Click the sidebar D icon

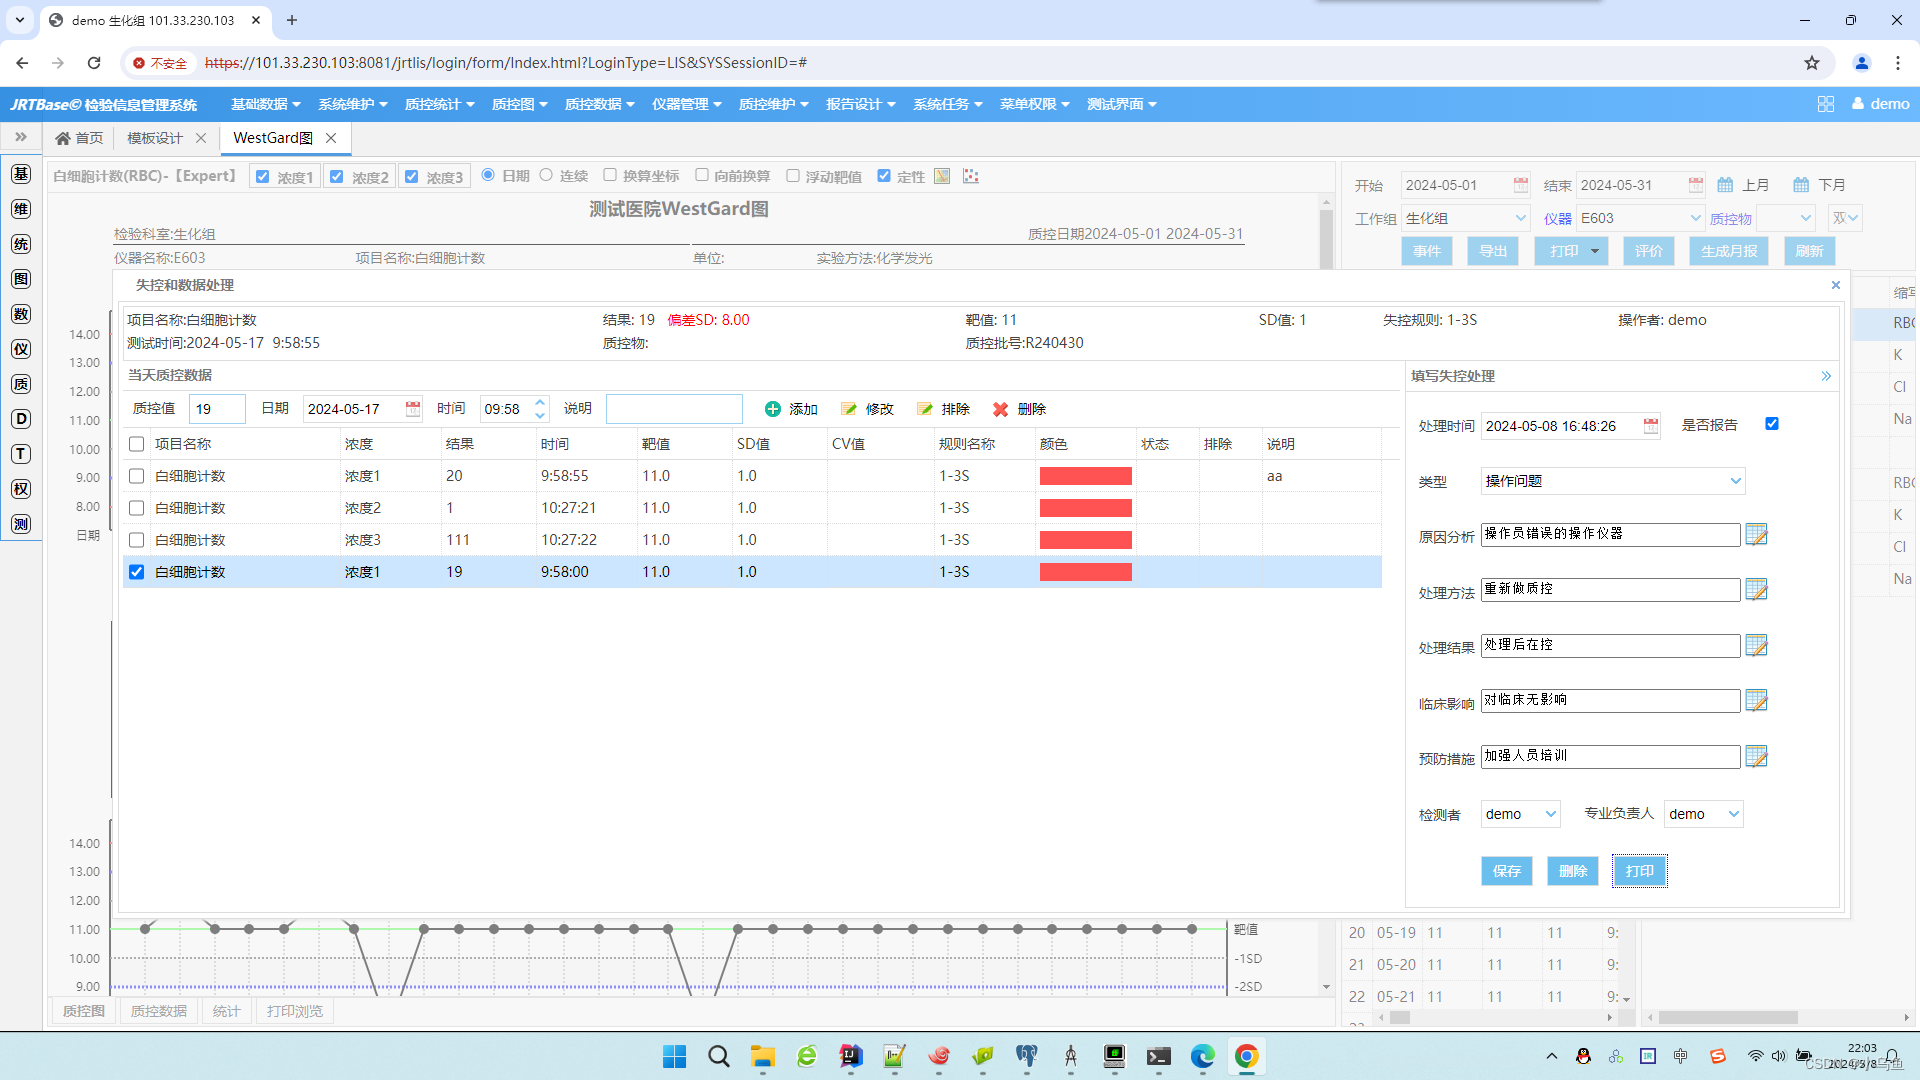click(21, 419)
